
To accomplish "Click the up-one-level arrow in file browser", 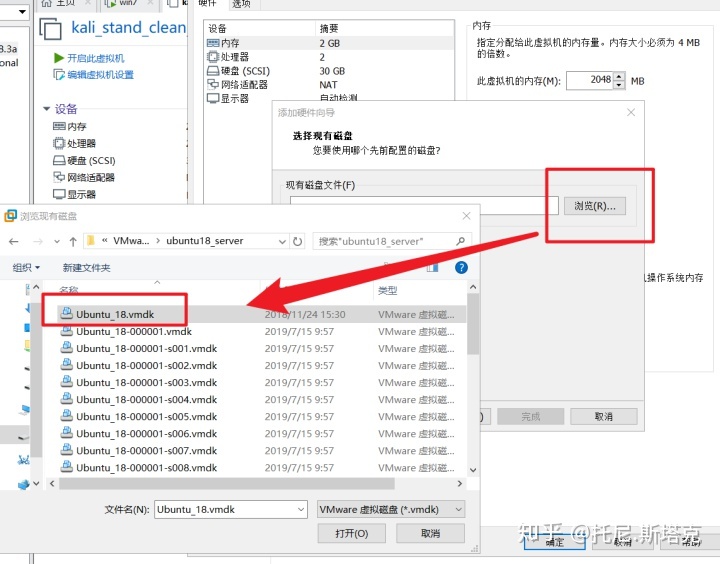I will pyautogui.click(x=73, y=242).
